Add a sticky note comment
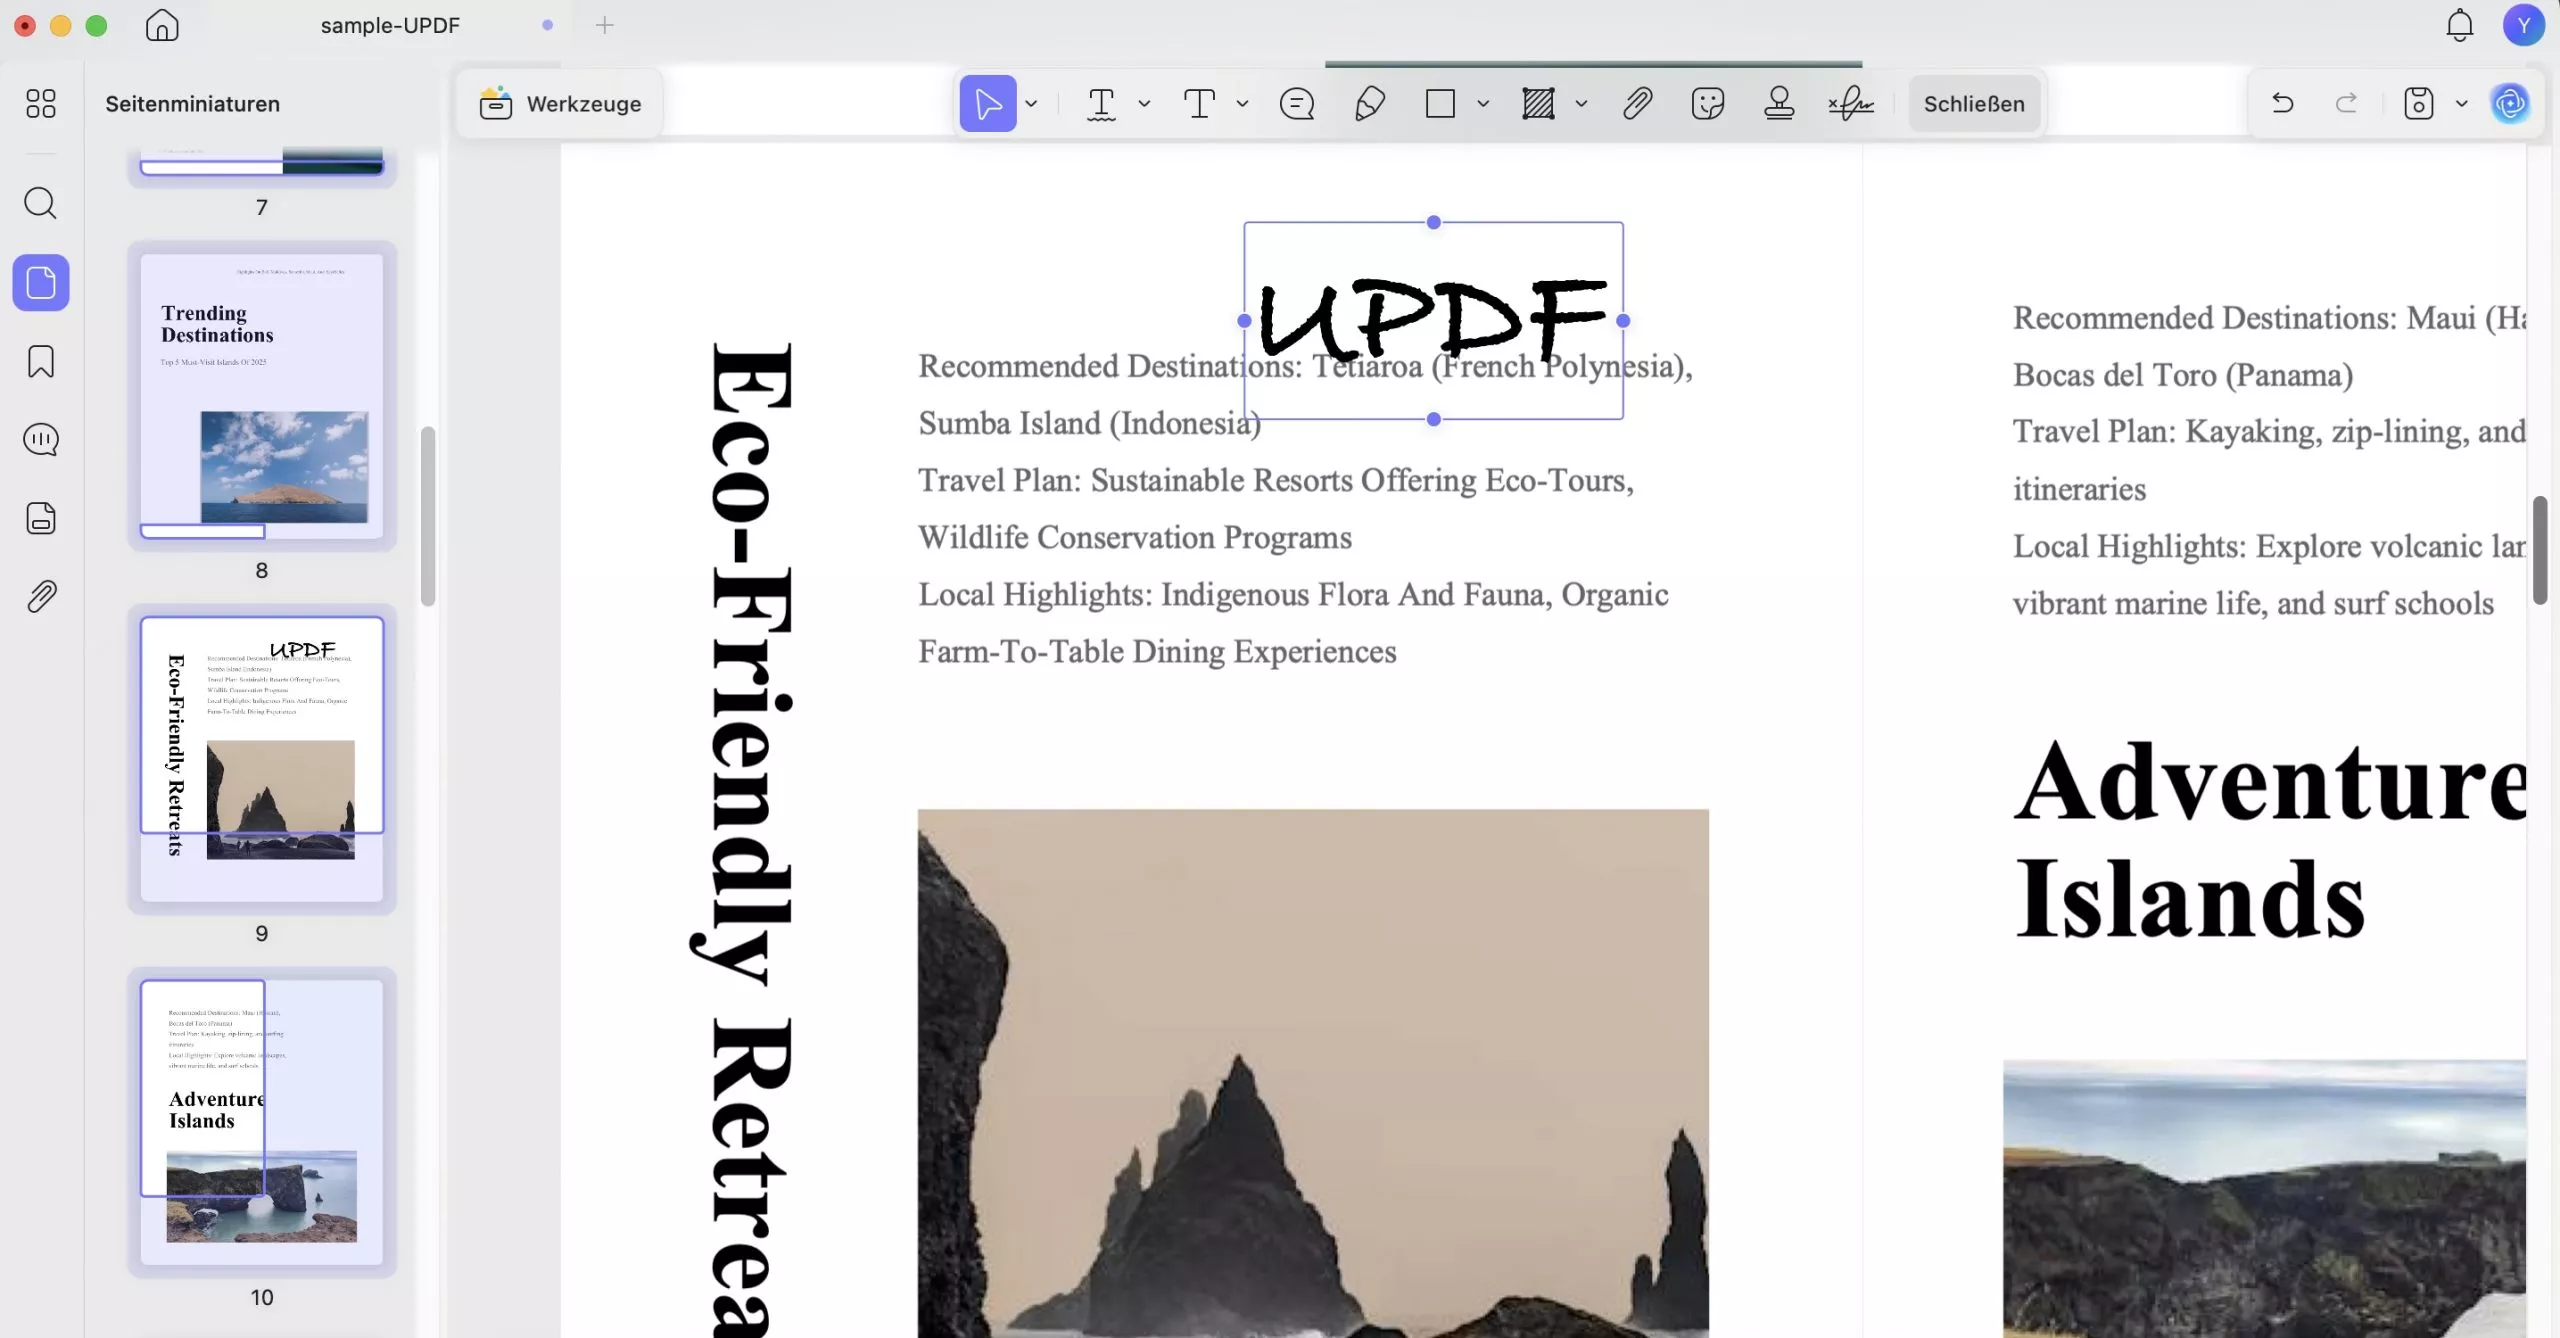 pos(1297,104)
